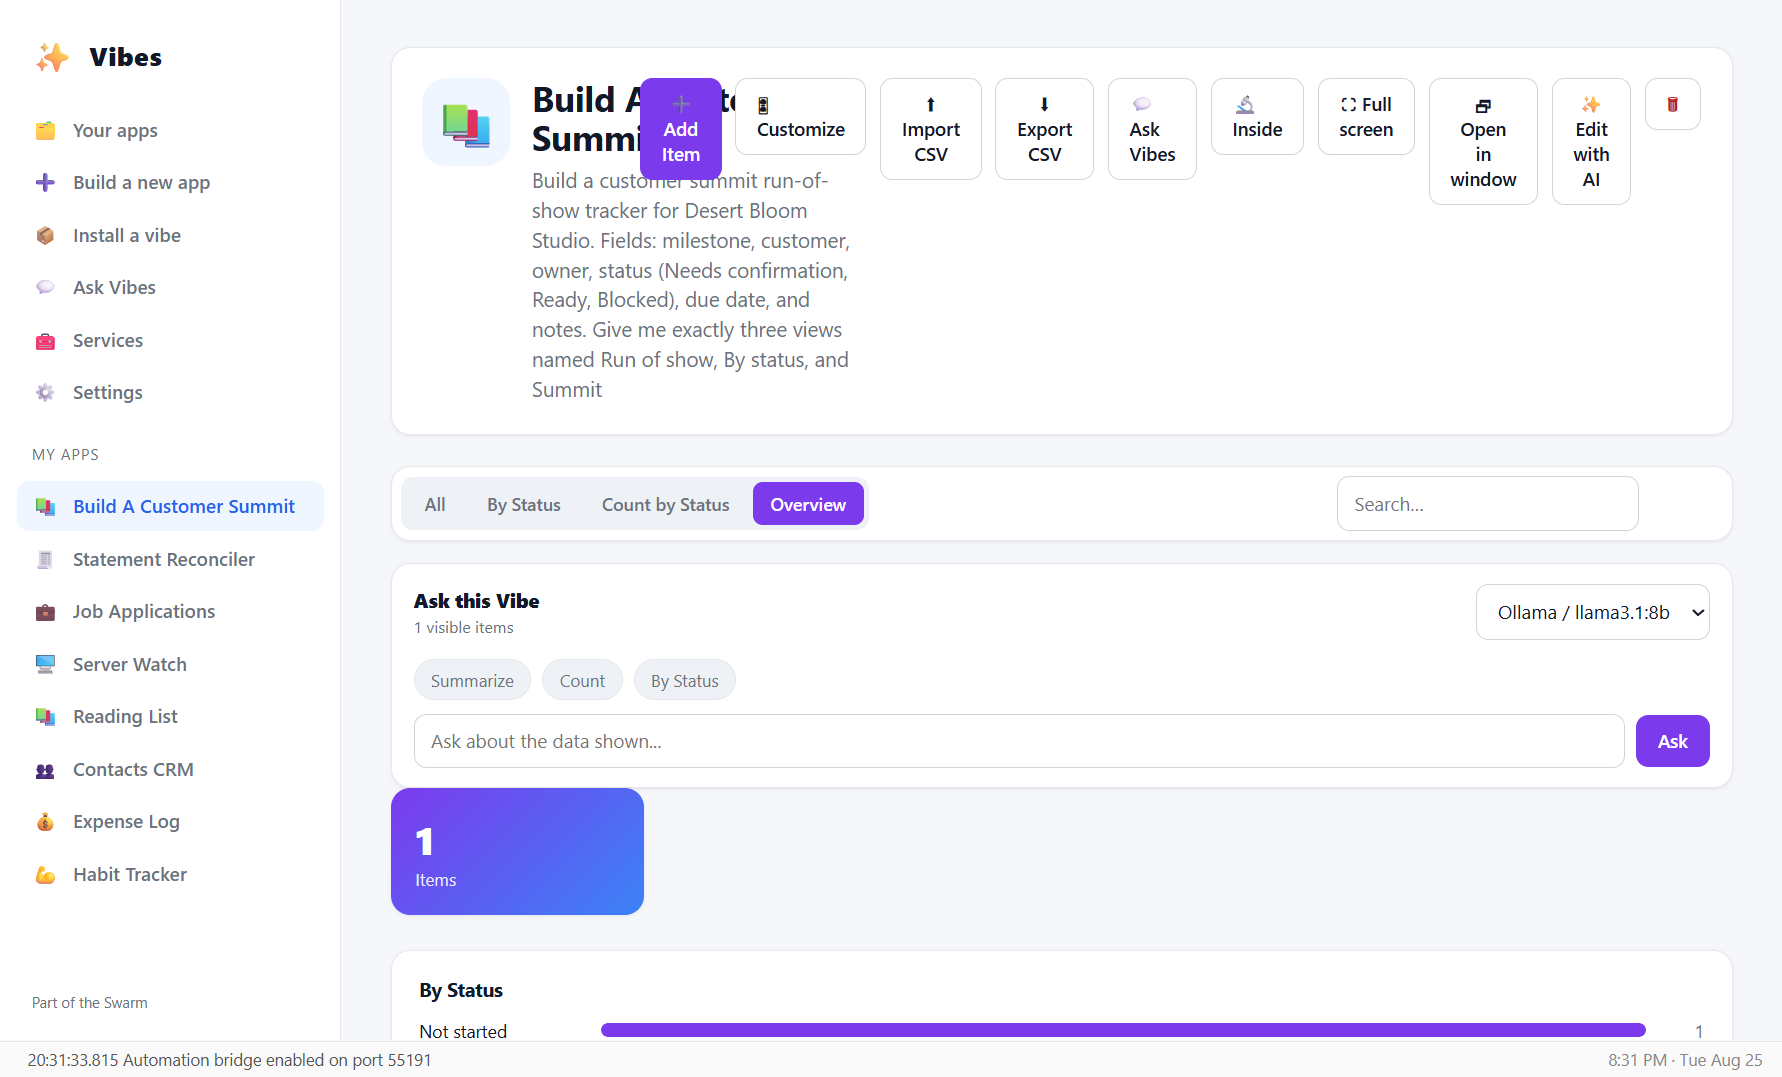1782x1077 pixels.
Task: Switch to the By Status view tab
Action: pos(524,505)
